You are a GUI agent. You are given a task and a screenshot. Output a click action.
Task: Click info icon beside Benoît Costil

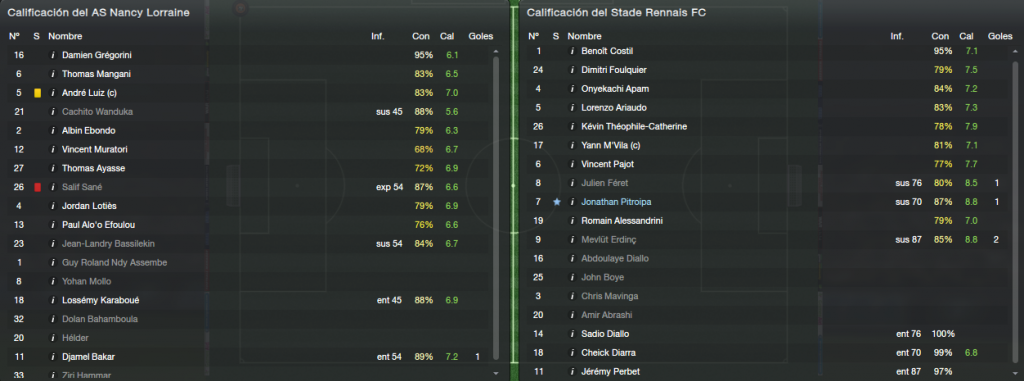[571, 51]
